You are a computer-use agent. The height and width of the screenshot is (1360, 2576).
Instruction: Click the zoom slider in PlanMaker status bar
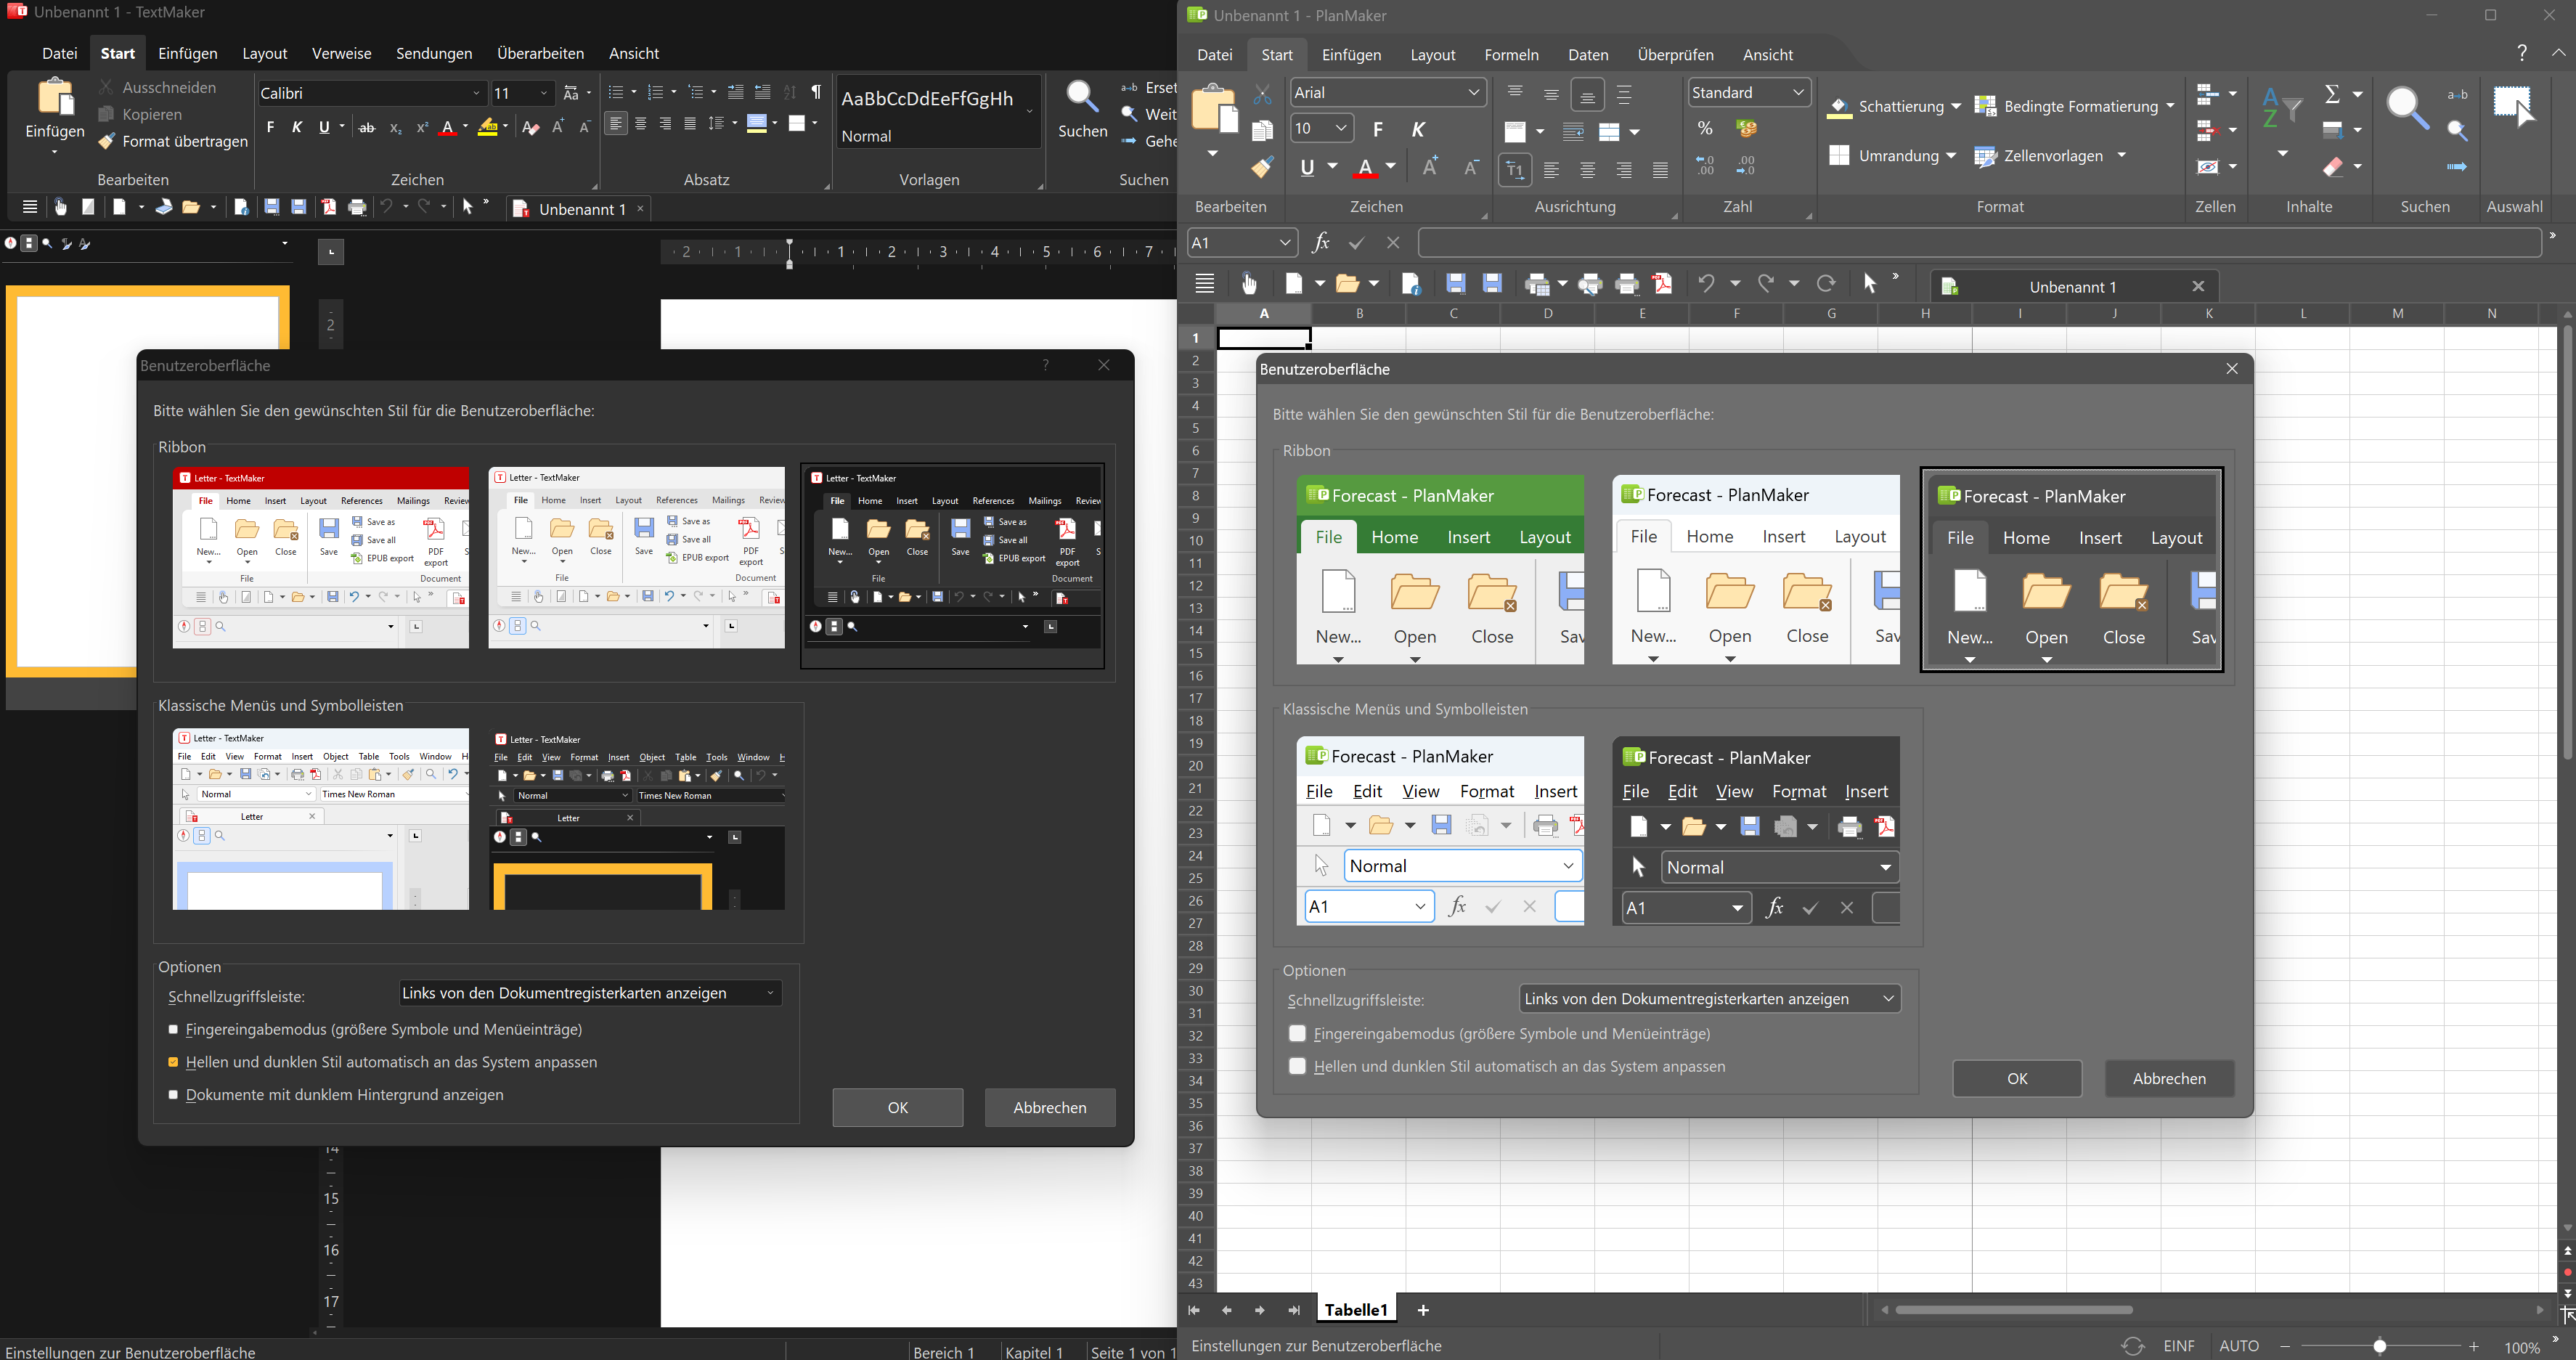click(2380, 1346)
